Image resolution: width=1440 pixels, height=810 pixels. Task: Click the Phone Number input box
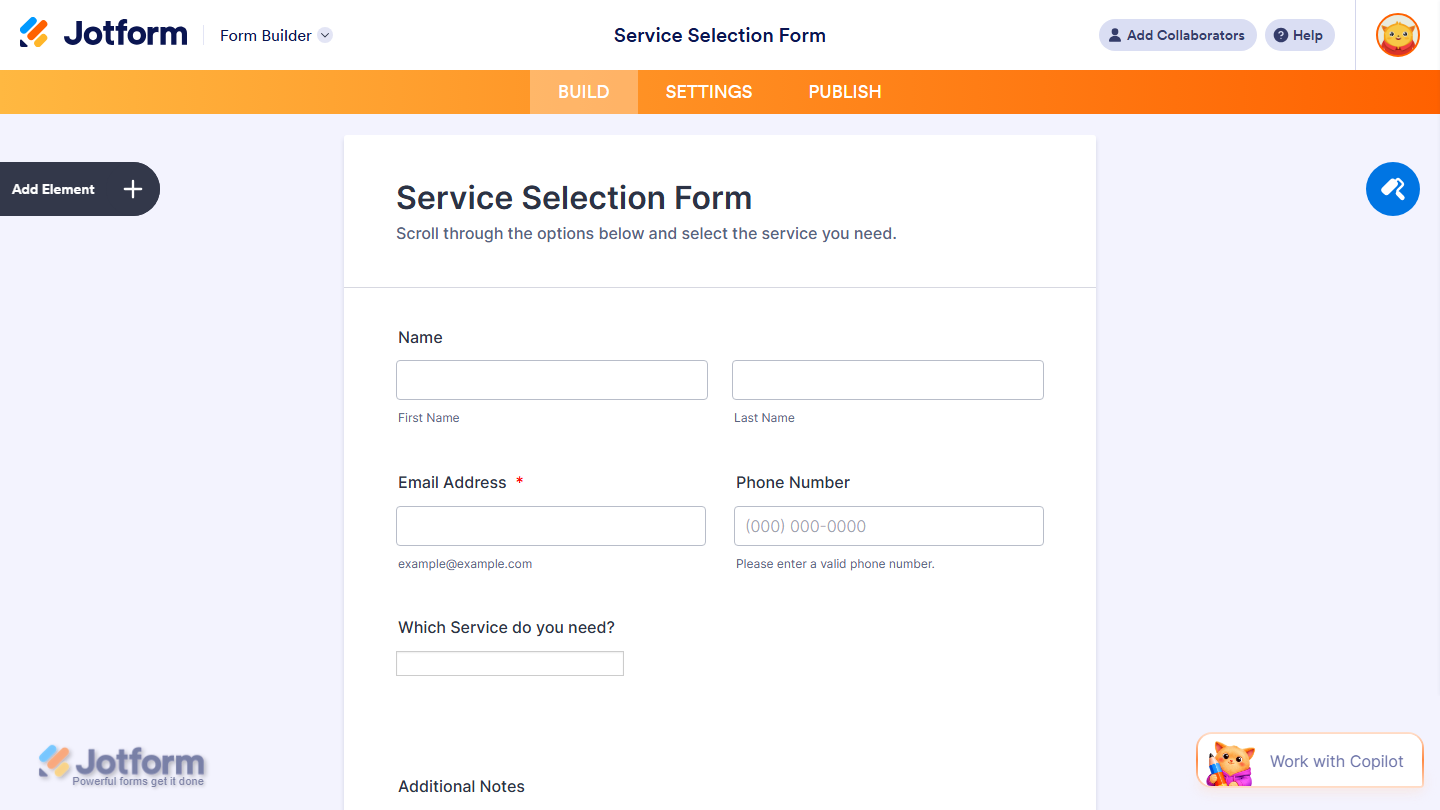point(888,525)
